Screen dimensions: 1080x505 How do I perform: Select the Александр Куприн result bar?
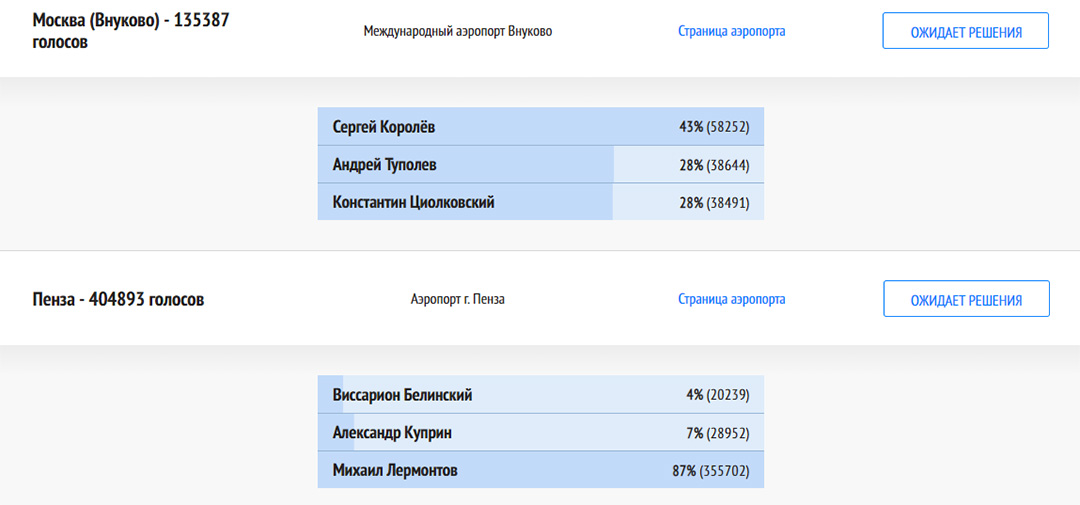coord(541,433)
